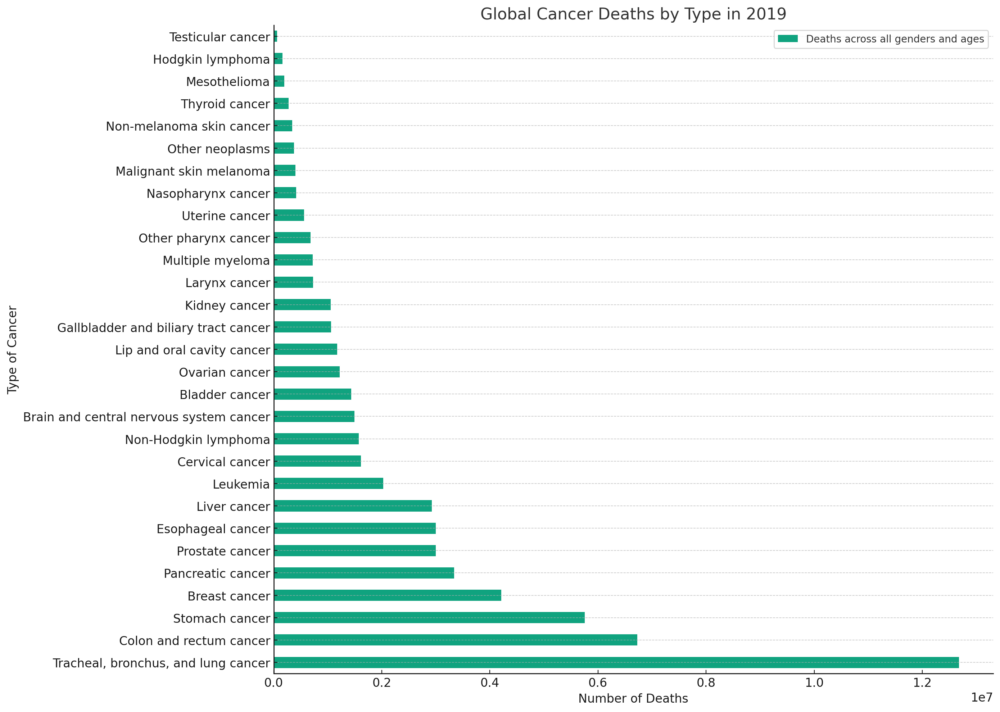This screenshot has height=712, width=1000.
Task: Click the x-axis tick value 0.6
Action: (x=598, y=682)
